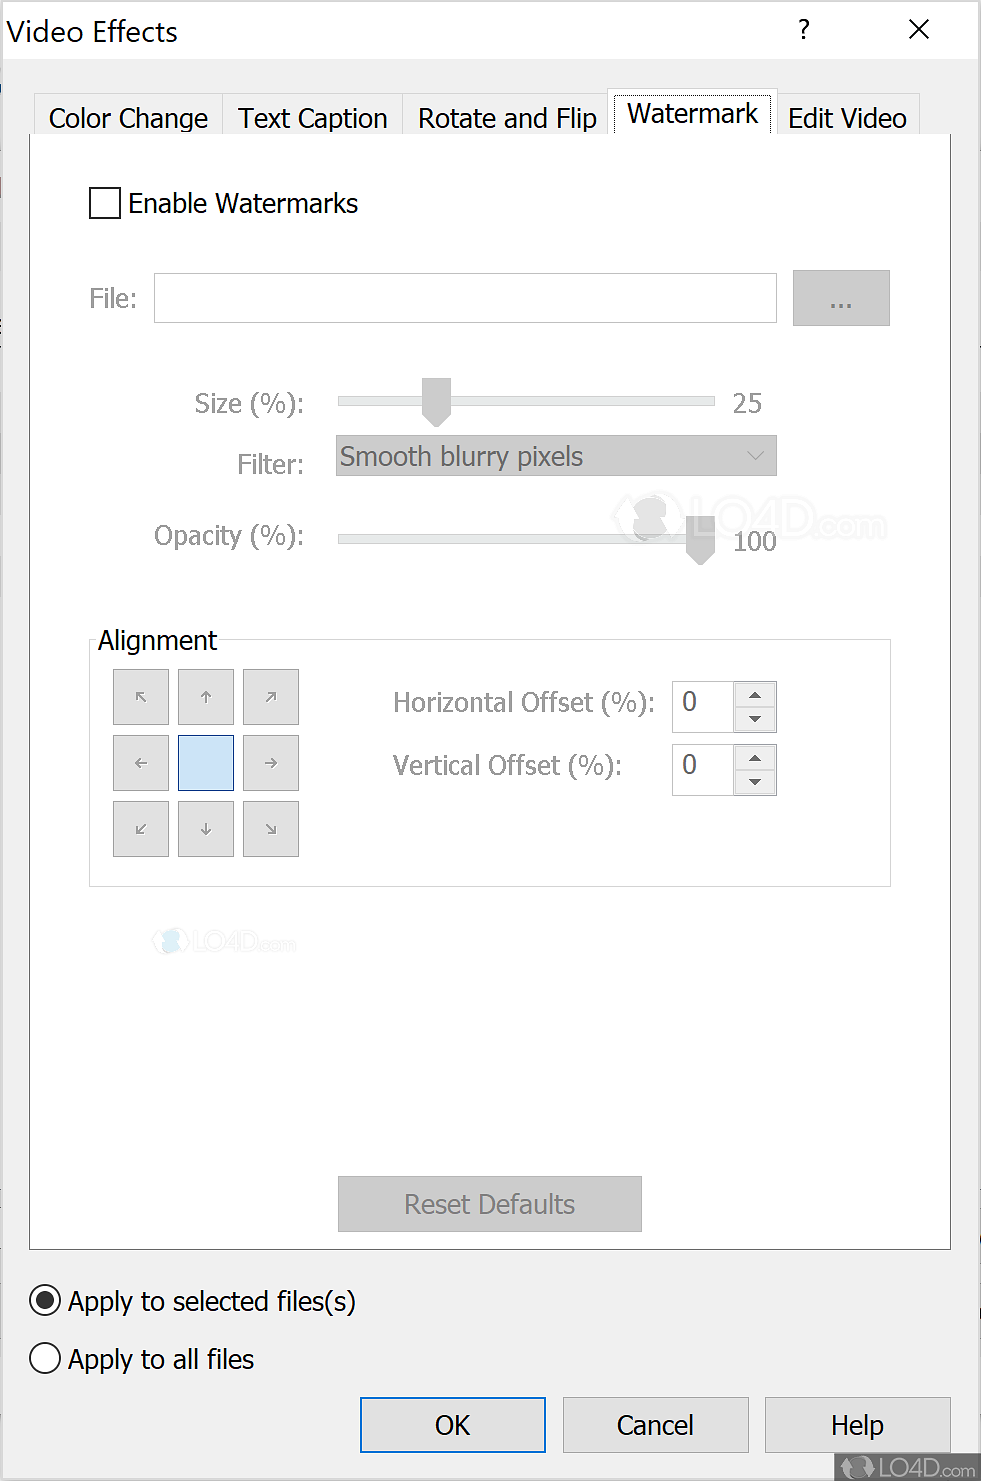The image size is (981, 1481).
Task: Select Apply to selected files option
Action: [45, 1301]
